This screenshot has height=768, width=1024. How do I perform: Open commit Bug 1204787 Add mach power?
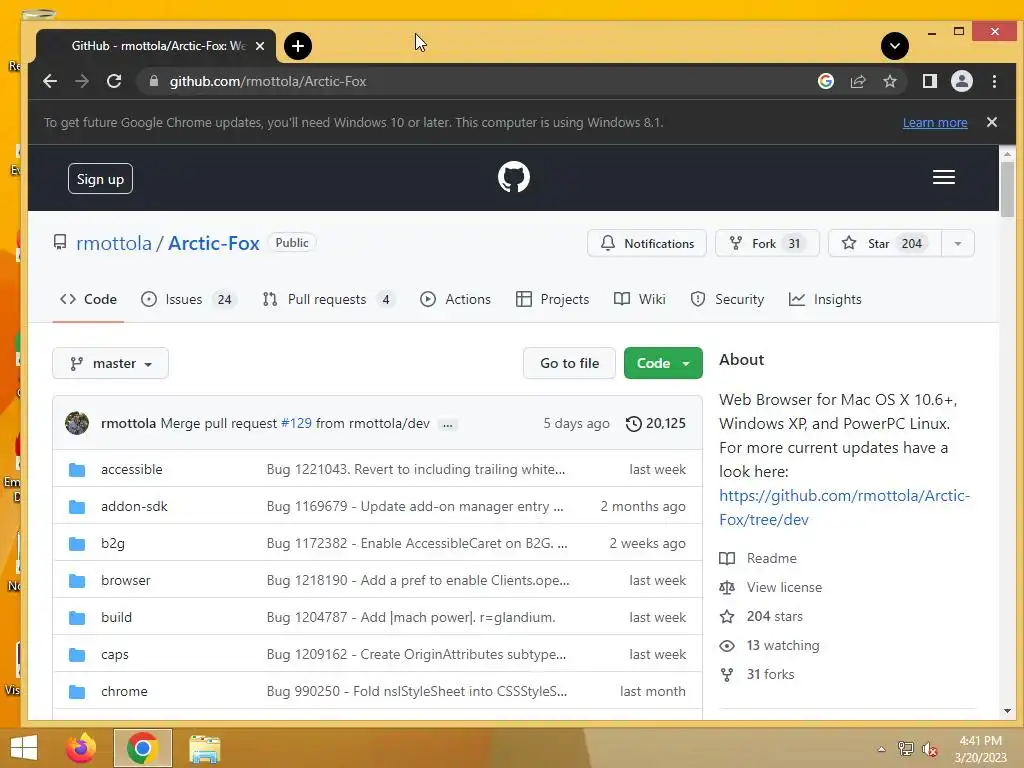(411, 617)
